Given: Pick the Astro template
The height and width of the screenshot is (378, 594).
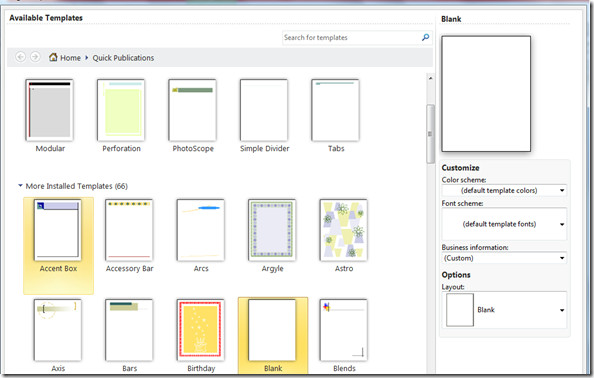Looking at the screenshot, I should coord(344,230).
